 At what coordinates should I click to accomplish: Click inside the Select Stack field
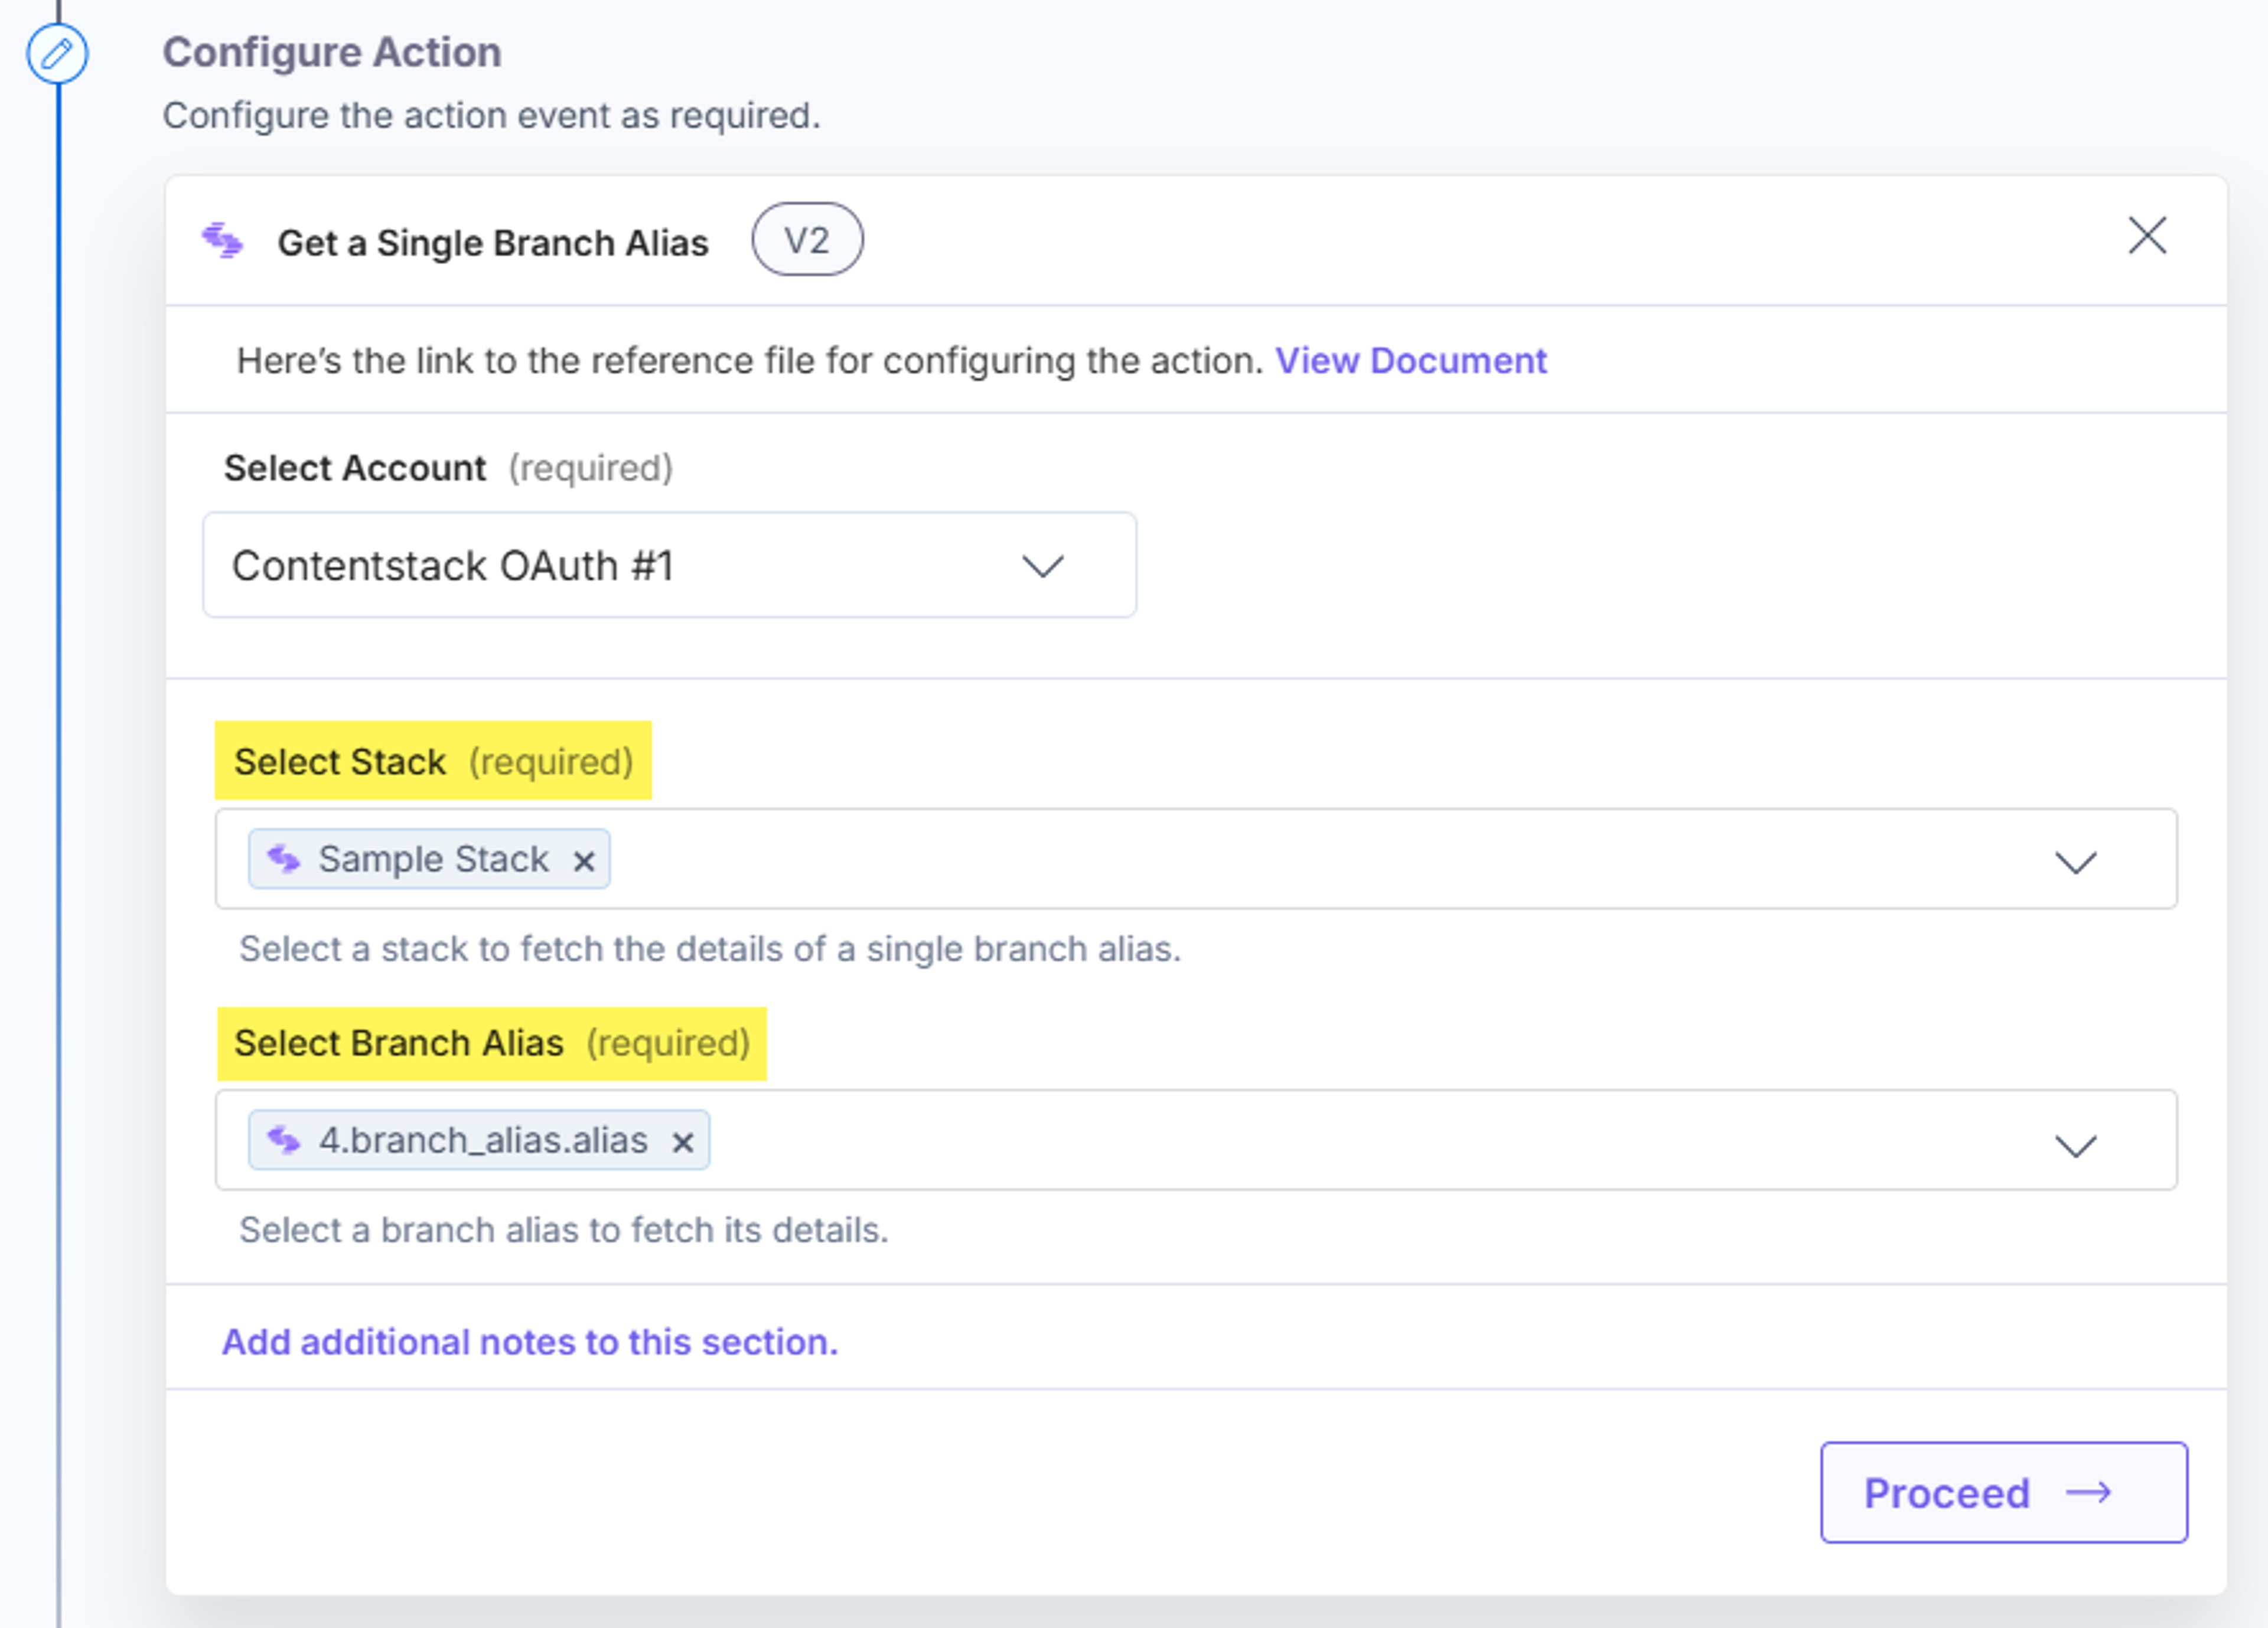click(1196, 859)
